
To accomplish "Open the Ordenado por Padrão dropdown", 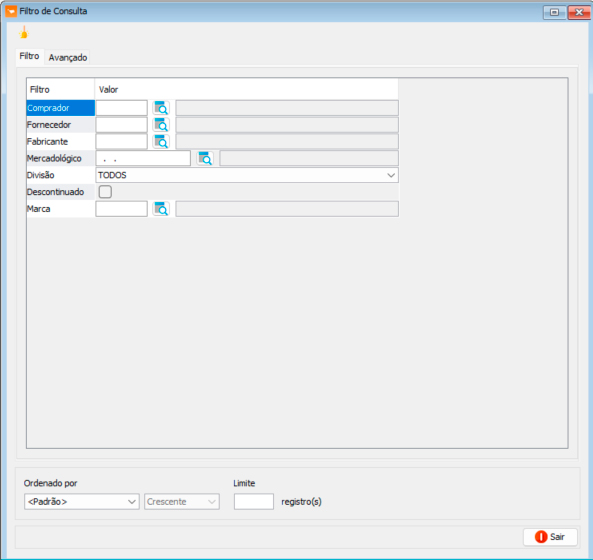I will tap(82, 502).
